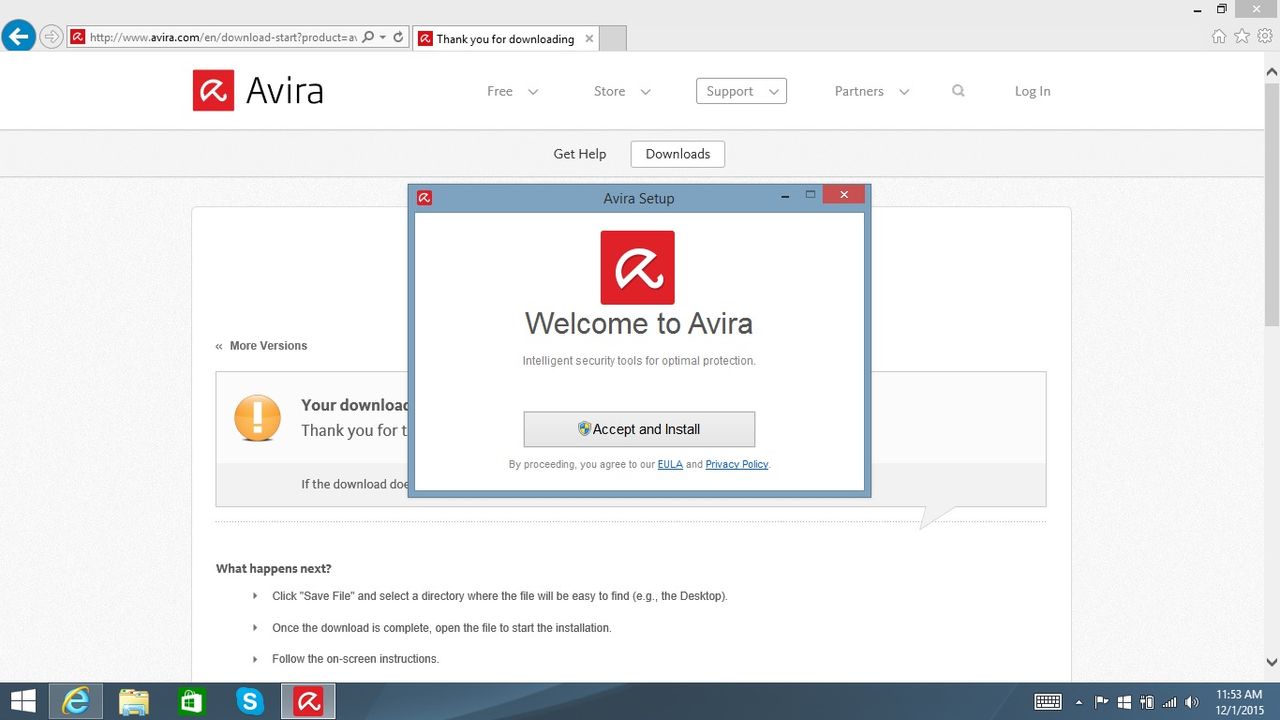Viewport: 1280px width, 720px height.
Task: Refresh the page using the address bar reload icon
Action: click(x=398, y=38)
